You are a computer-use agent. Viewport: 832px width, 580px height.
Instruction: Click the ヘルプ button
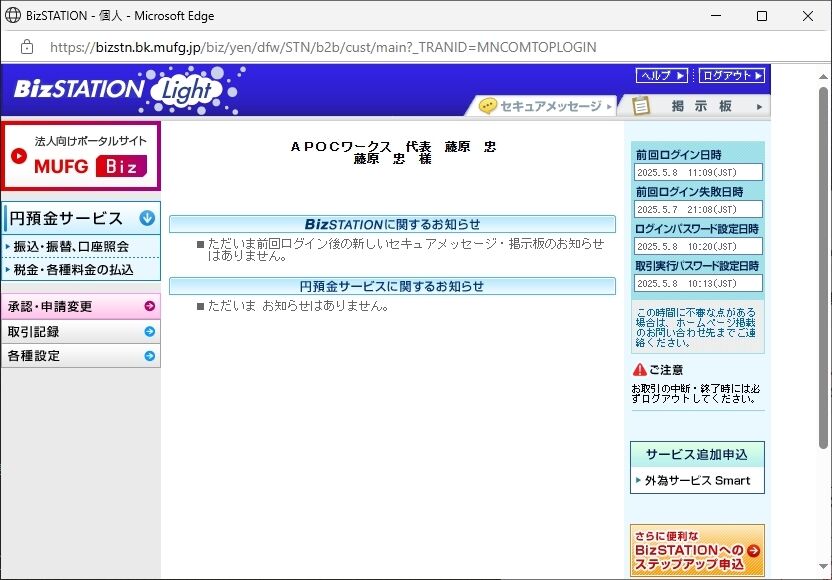[x=662, y=75]
